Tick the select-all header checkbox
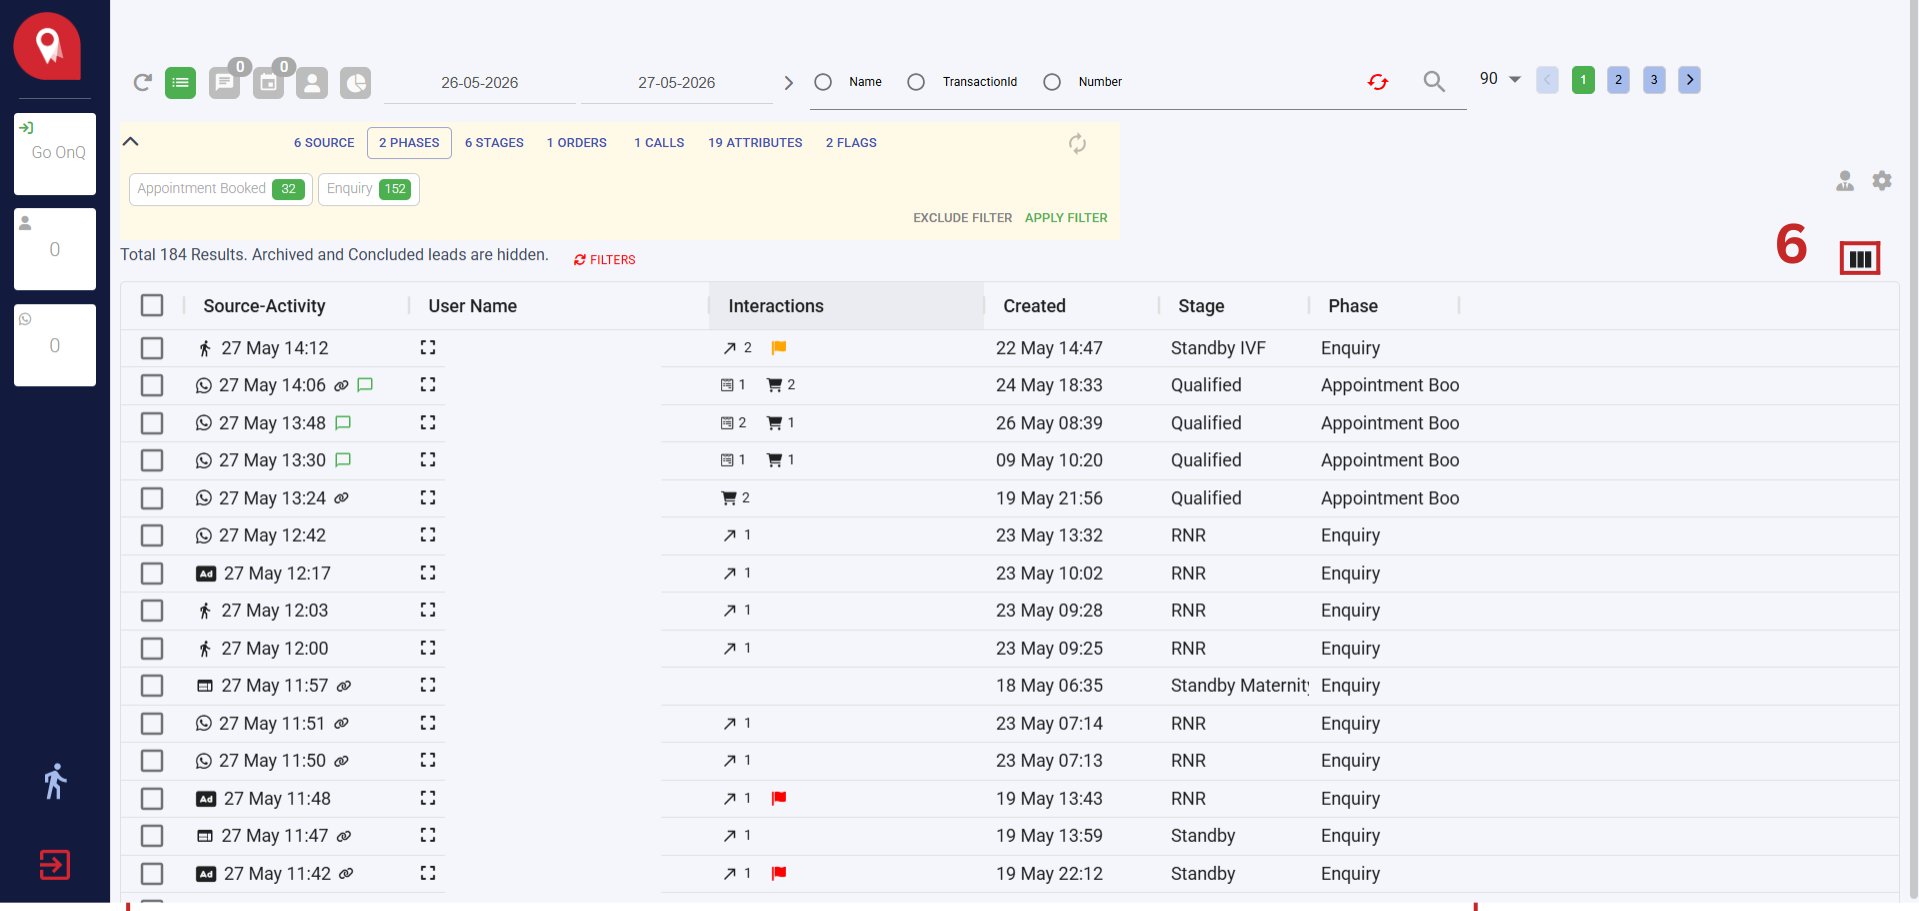 tap(152, 305)
